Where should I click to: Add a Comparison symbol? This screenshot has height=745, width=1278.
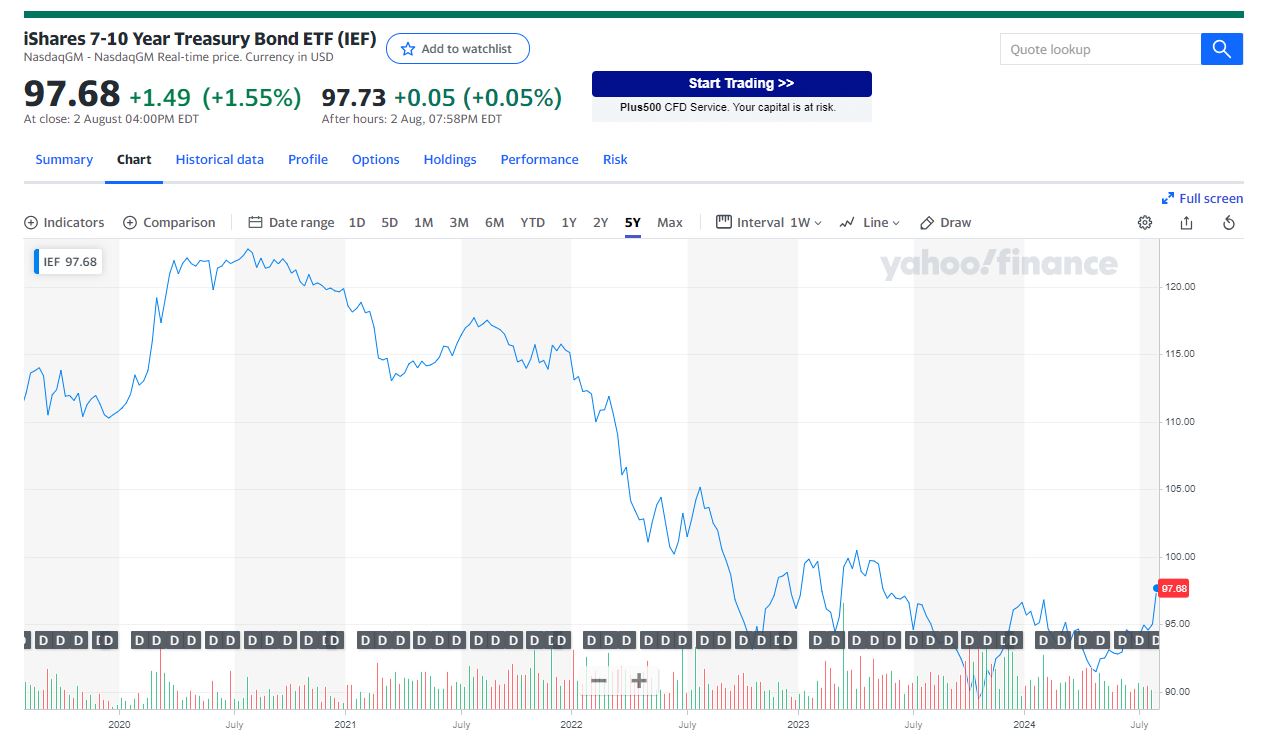(x=169, y=223)
